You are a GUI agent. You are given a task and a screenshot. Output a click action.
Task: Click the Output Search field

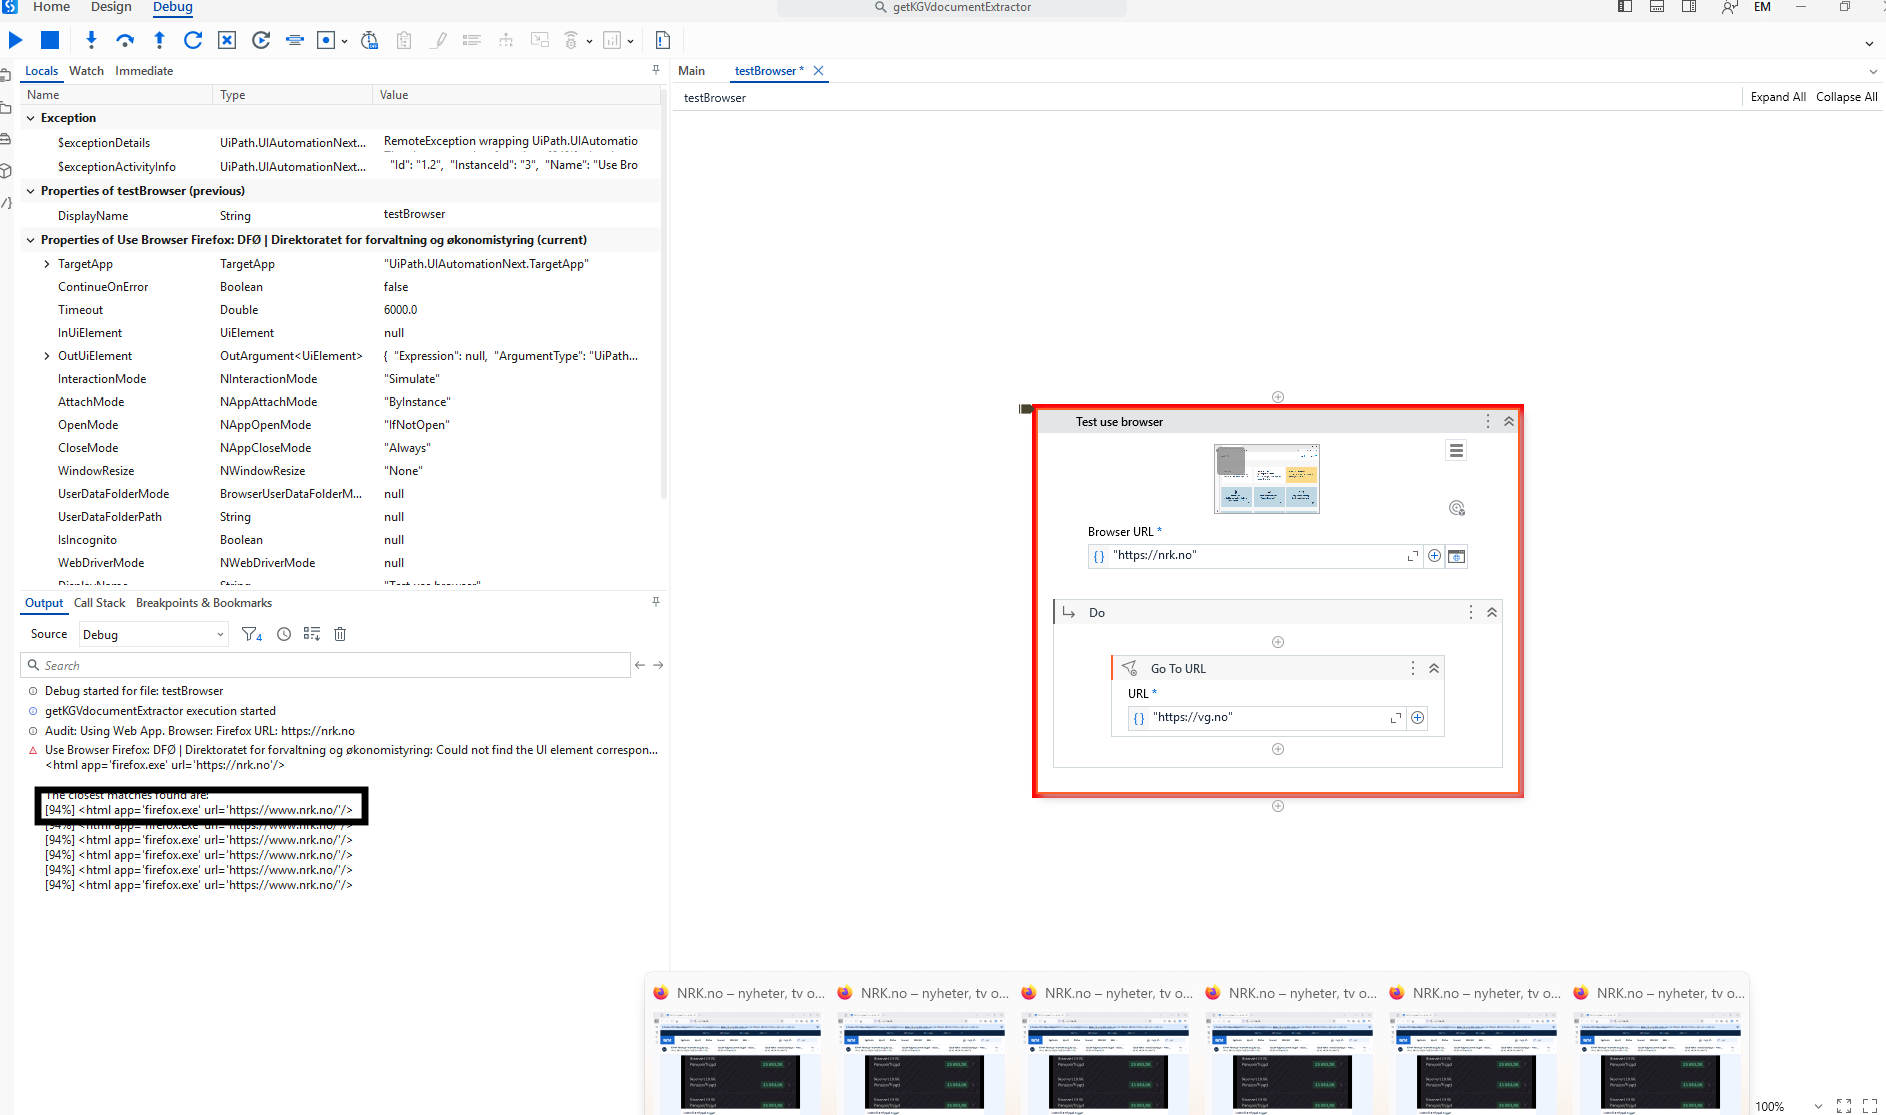pos(325,666)
